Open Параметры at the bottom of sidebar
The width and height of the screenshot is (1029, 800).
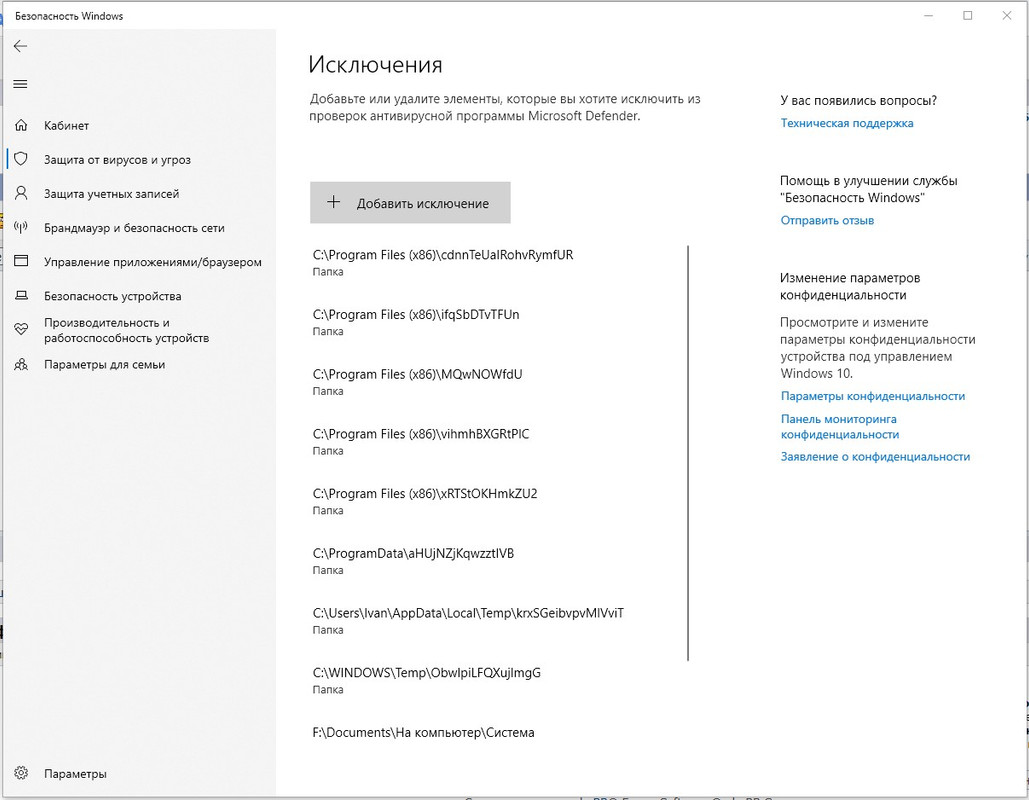pyautogui.click(x=75, y=774)
